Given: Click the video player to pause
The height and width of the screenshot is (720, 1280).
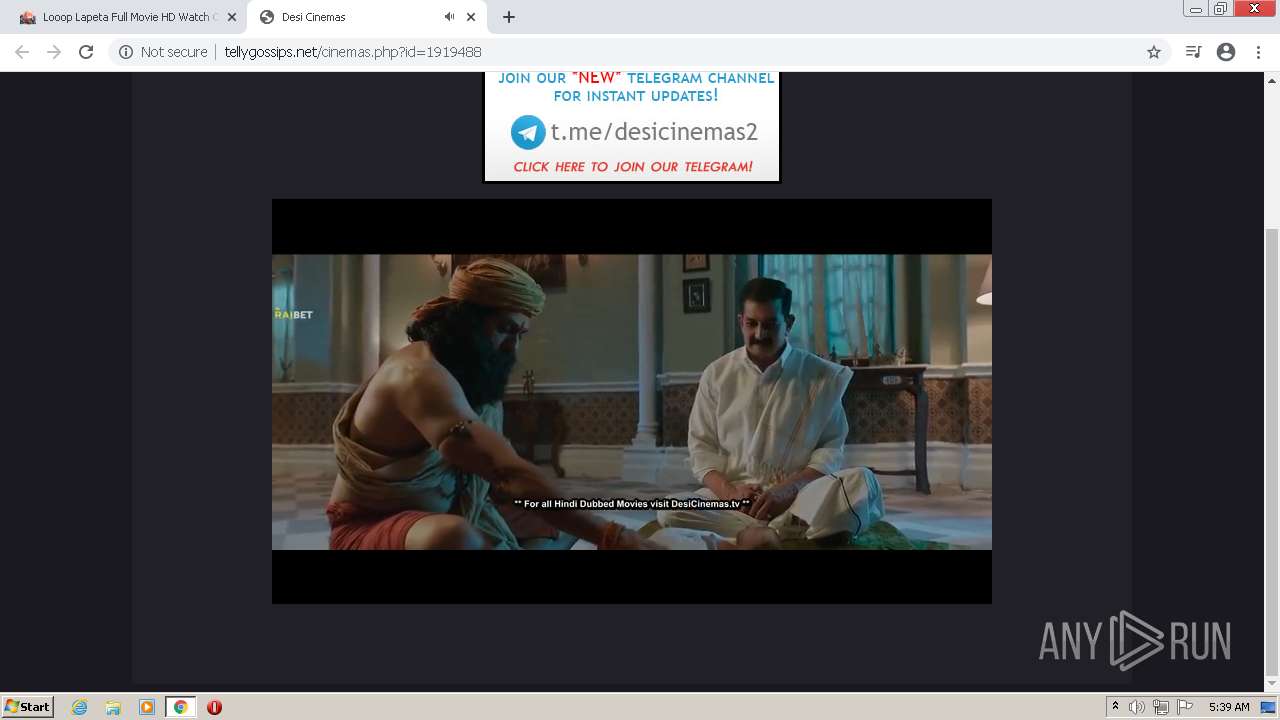Looking at the screenshot, I should tap(632, 401).
